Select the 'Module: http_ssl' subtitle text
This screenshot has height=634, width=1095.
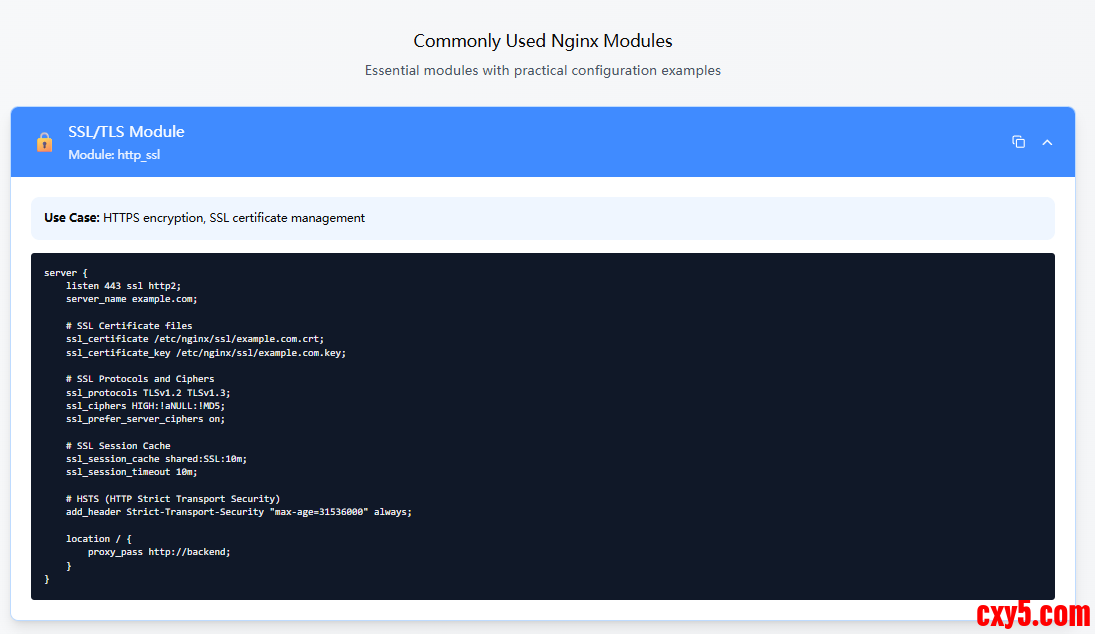point(114,155)
